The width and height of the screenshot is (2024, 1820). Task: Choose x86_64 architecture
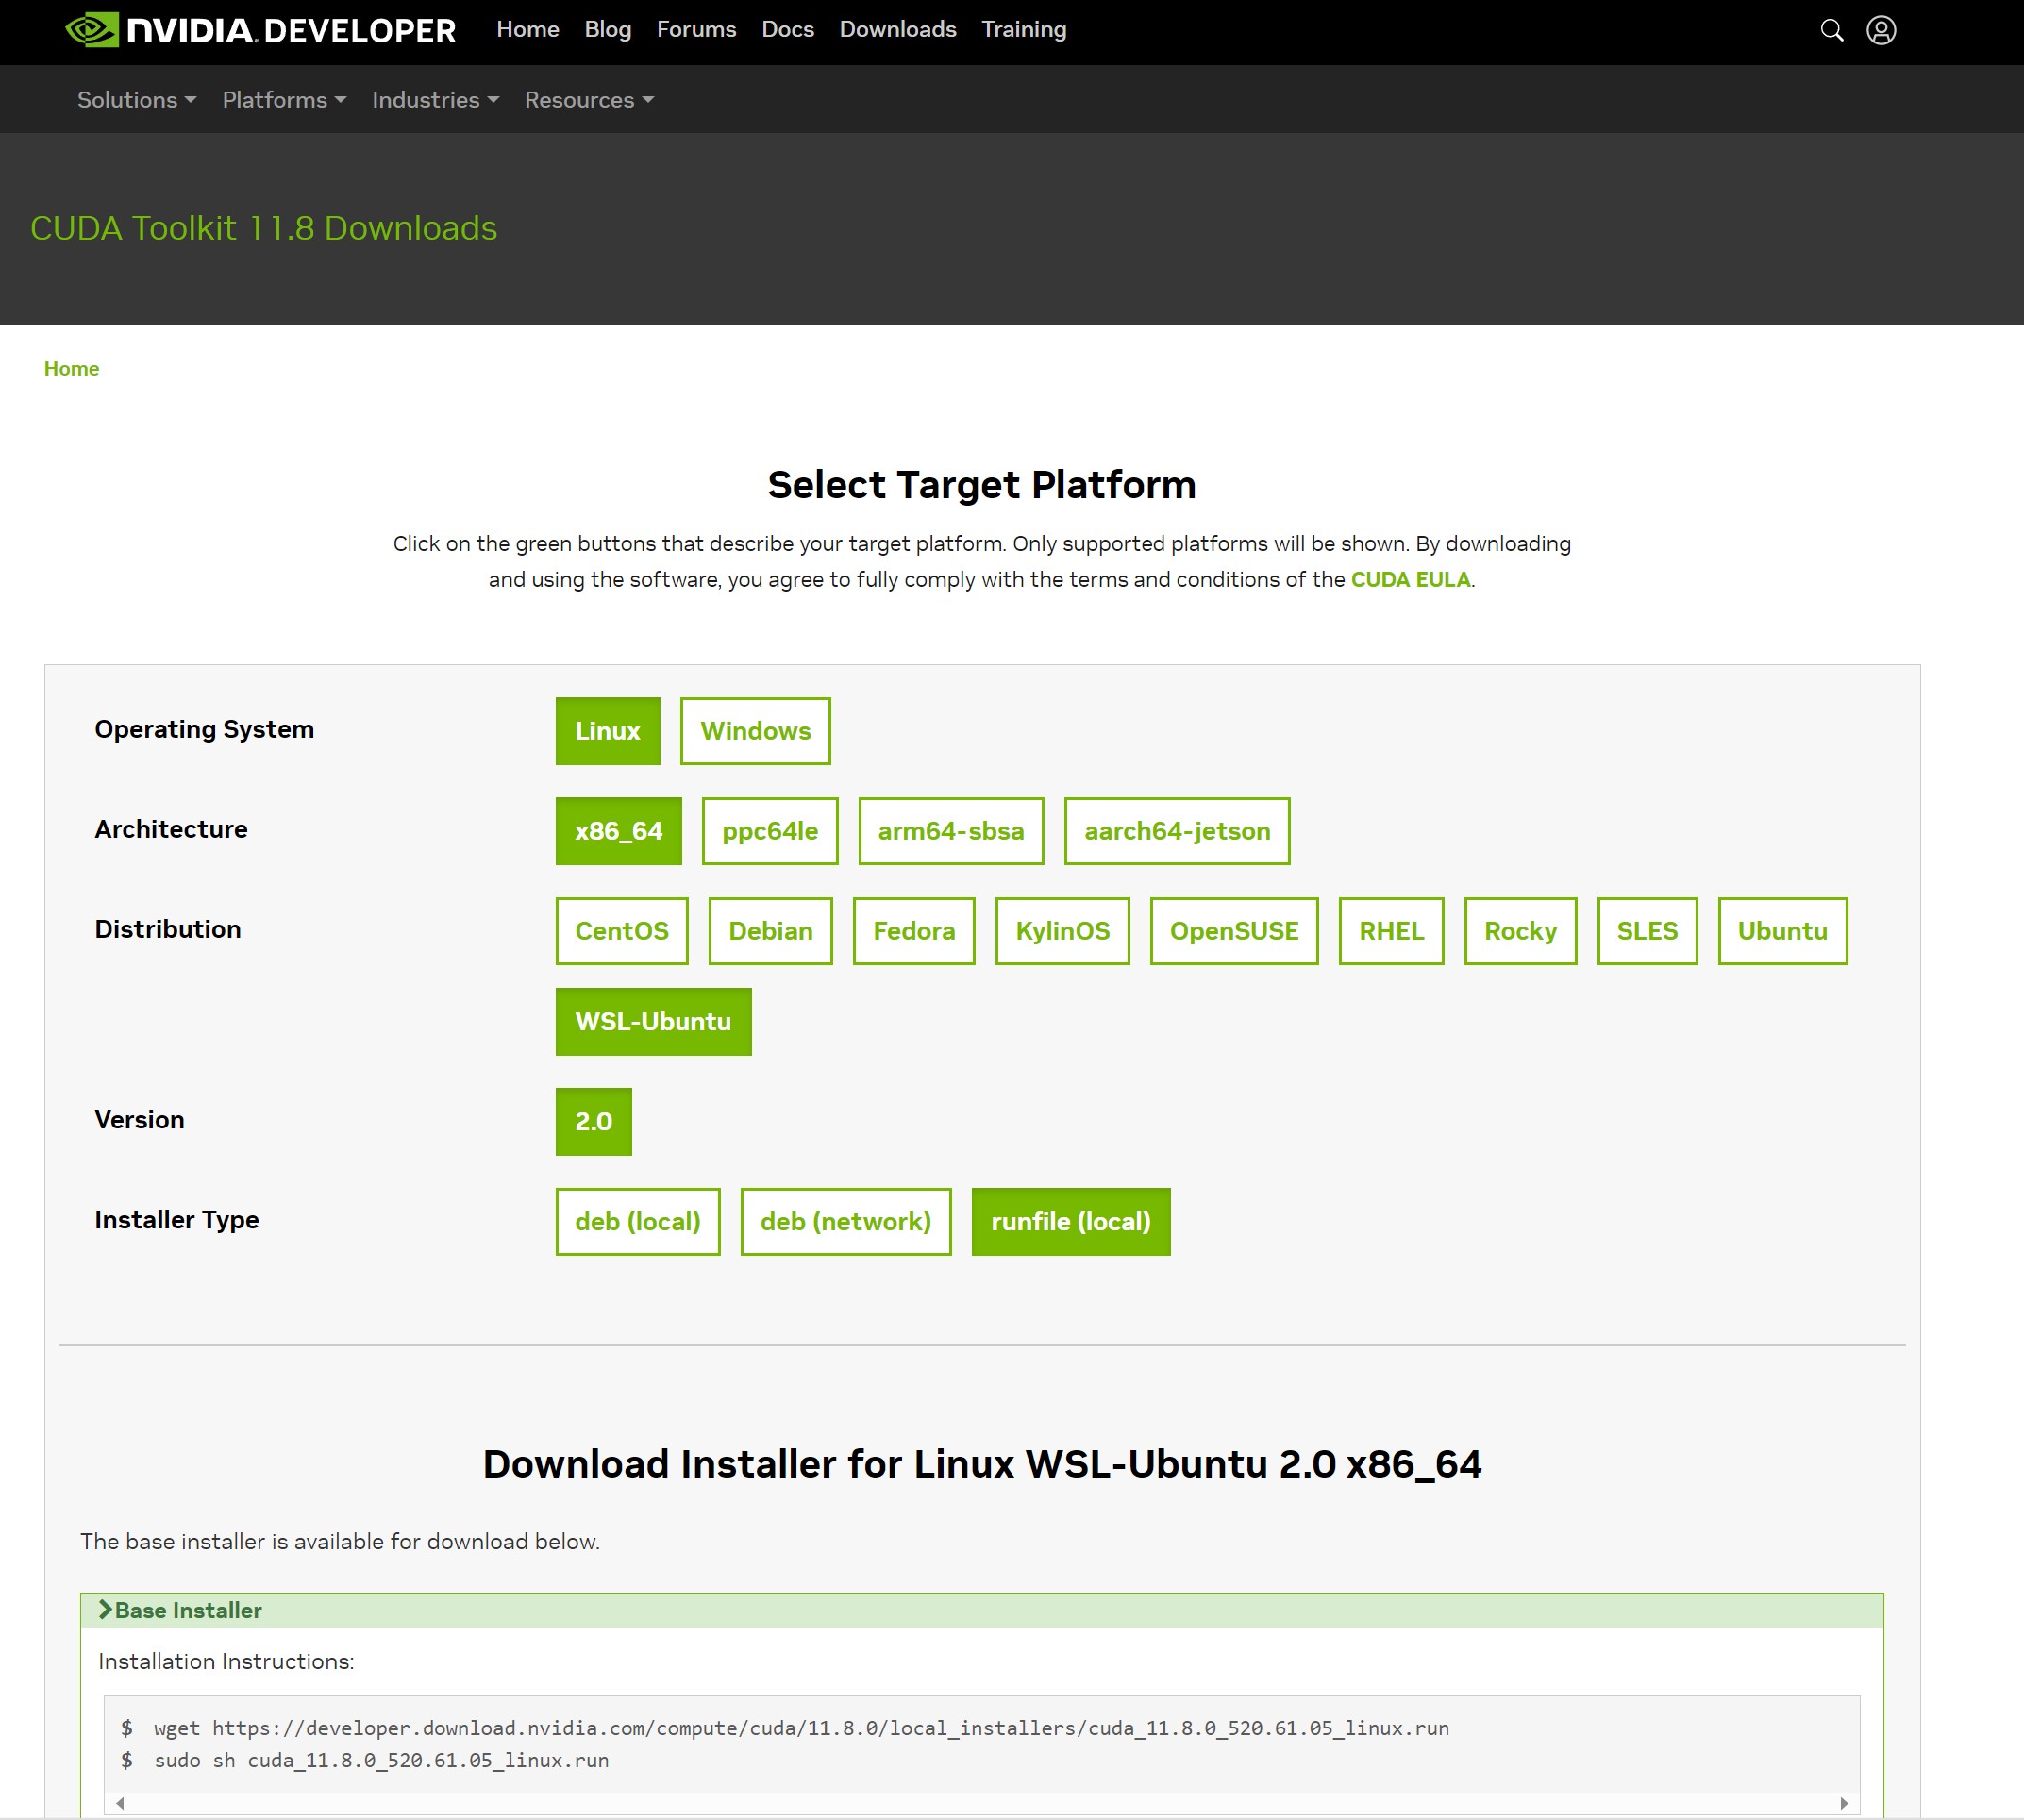(x=618, y=831)
